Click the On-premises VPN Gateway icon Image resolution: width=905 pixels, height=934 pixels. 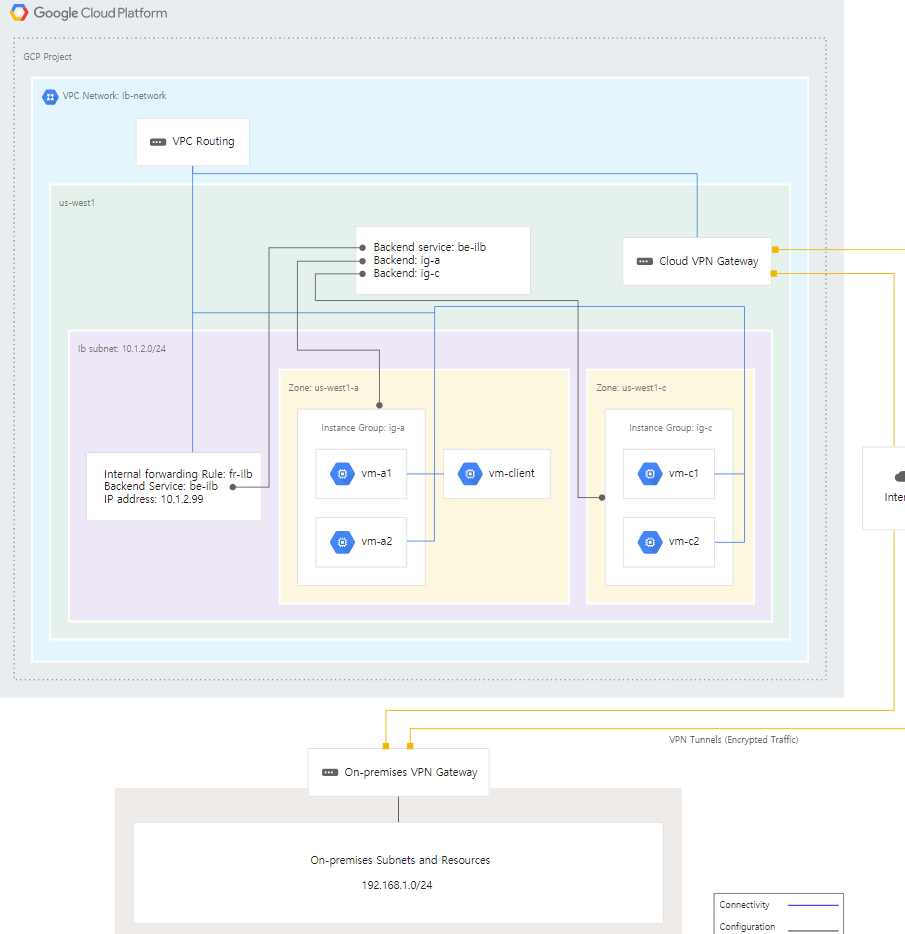click(330, 773)
